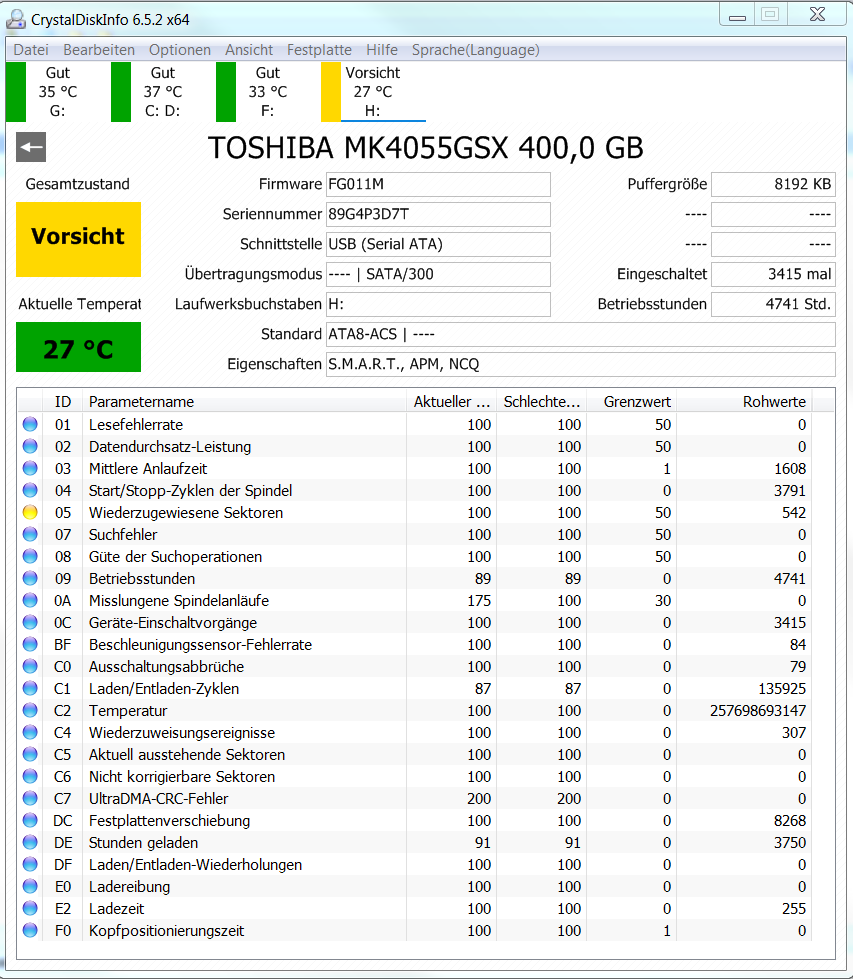The height and width of the screenshot is (979, 853).
Task: Select disk H: Vorsicht tab
Action: click(373, 92)
